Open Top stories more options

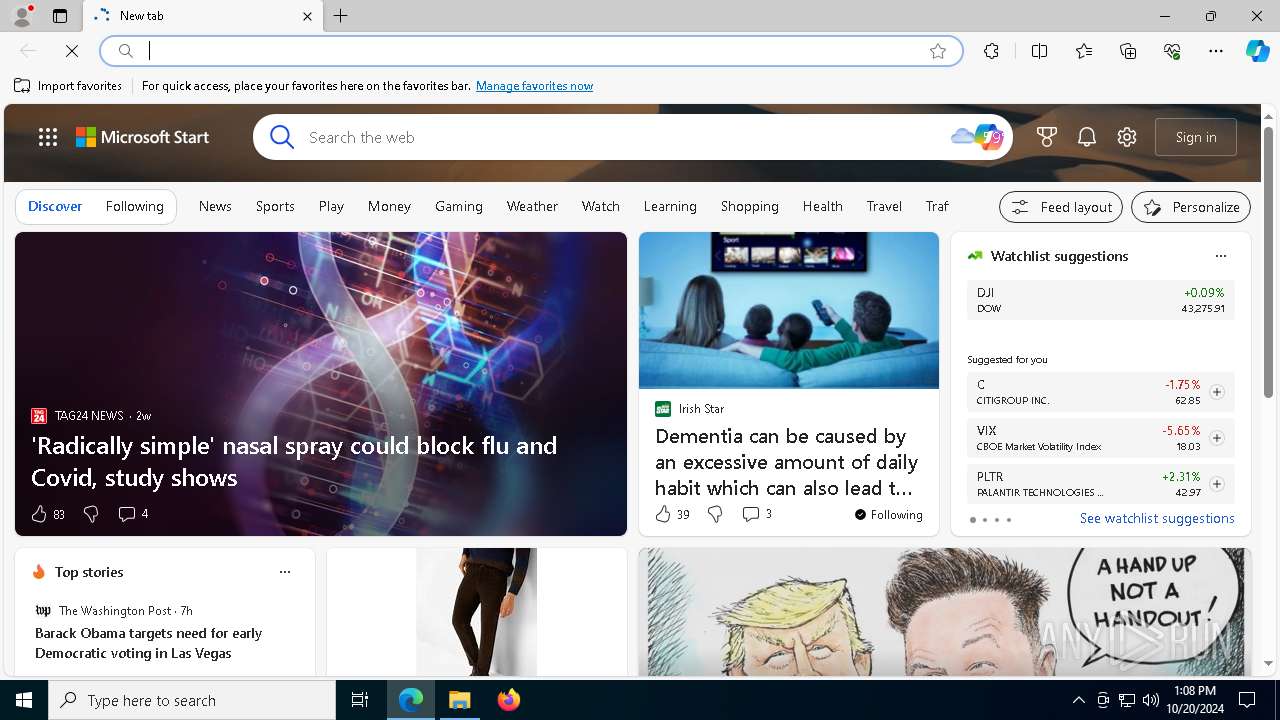(285, 572)
